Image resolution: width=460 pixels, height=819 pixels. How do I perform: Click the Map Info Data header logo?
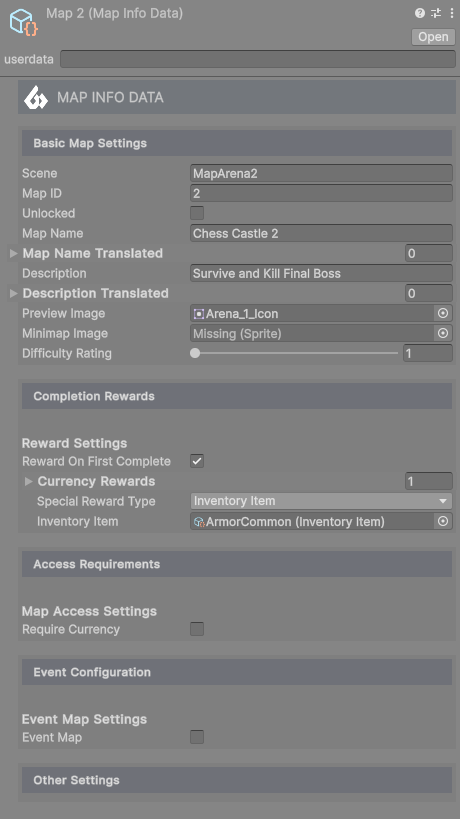pos(36,97)
